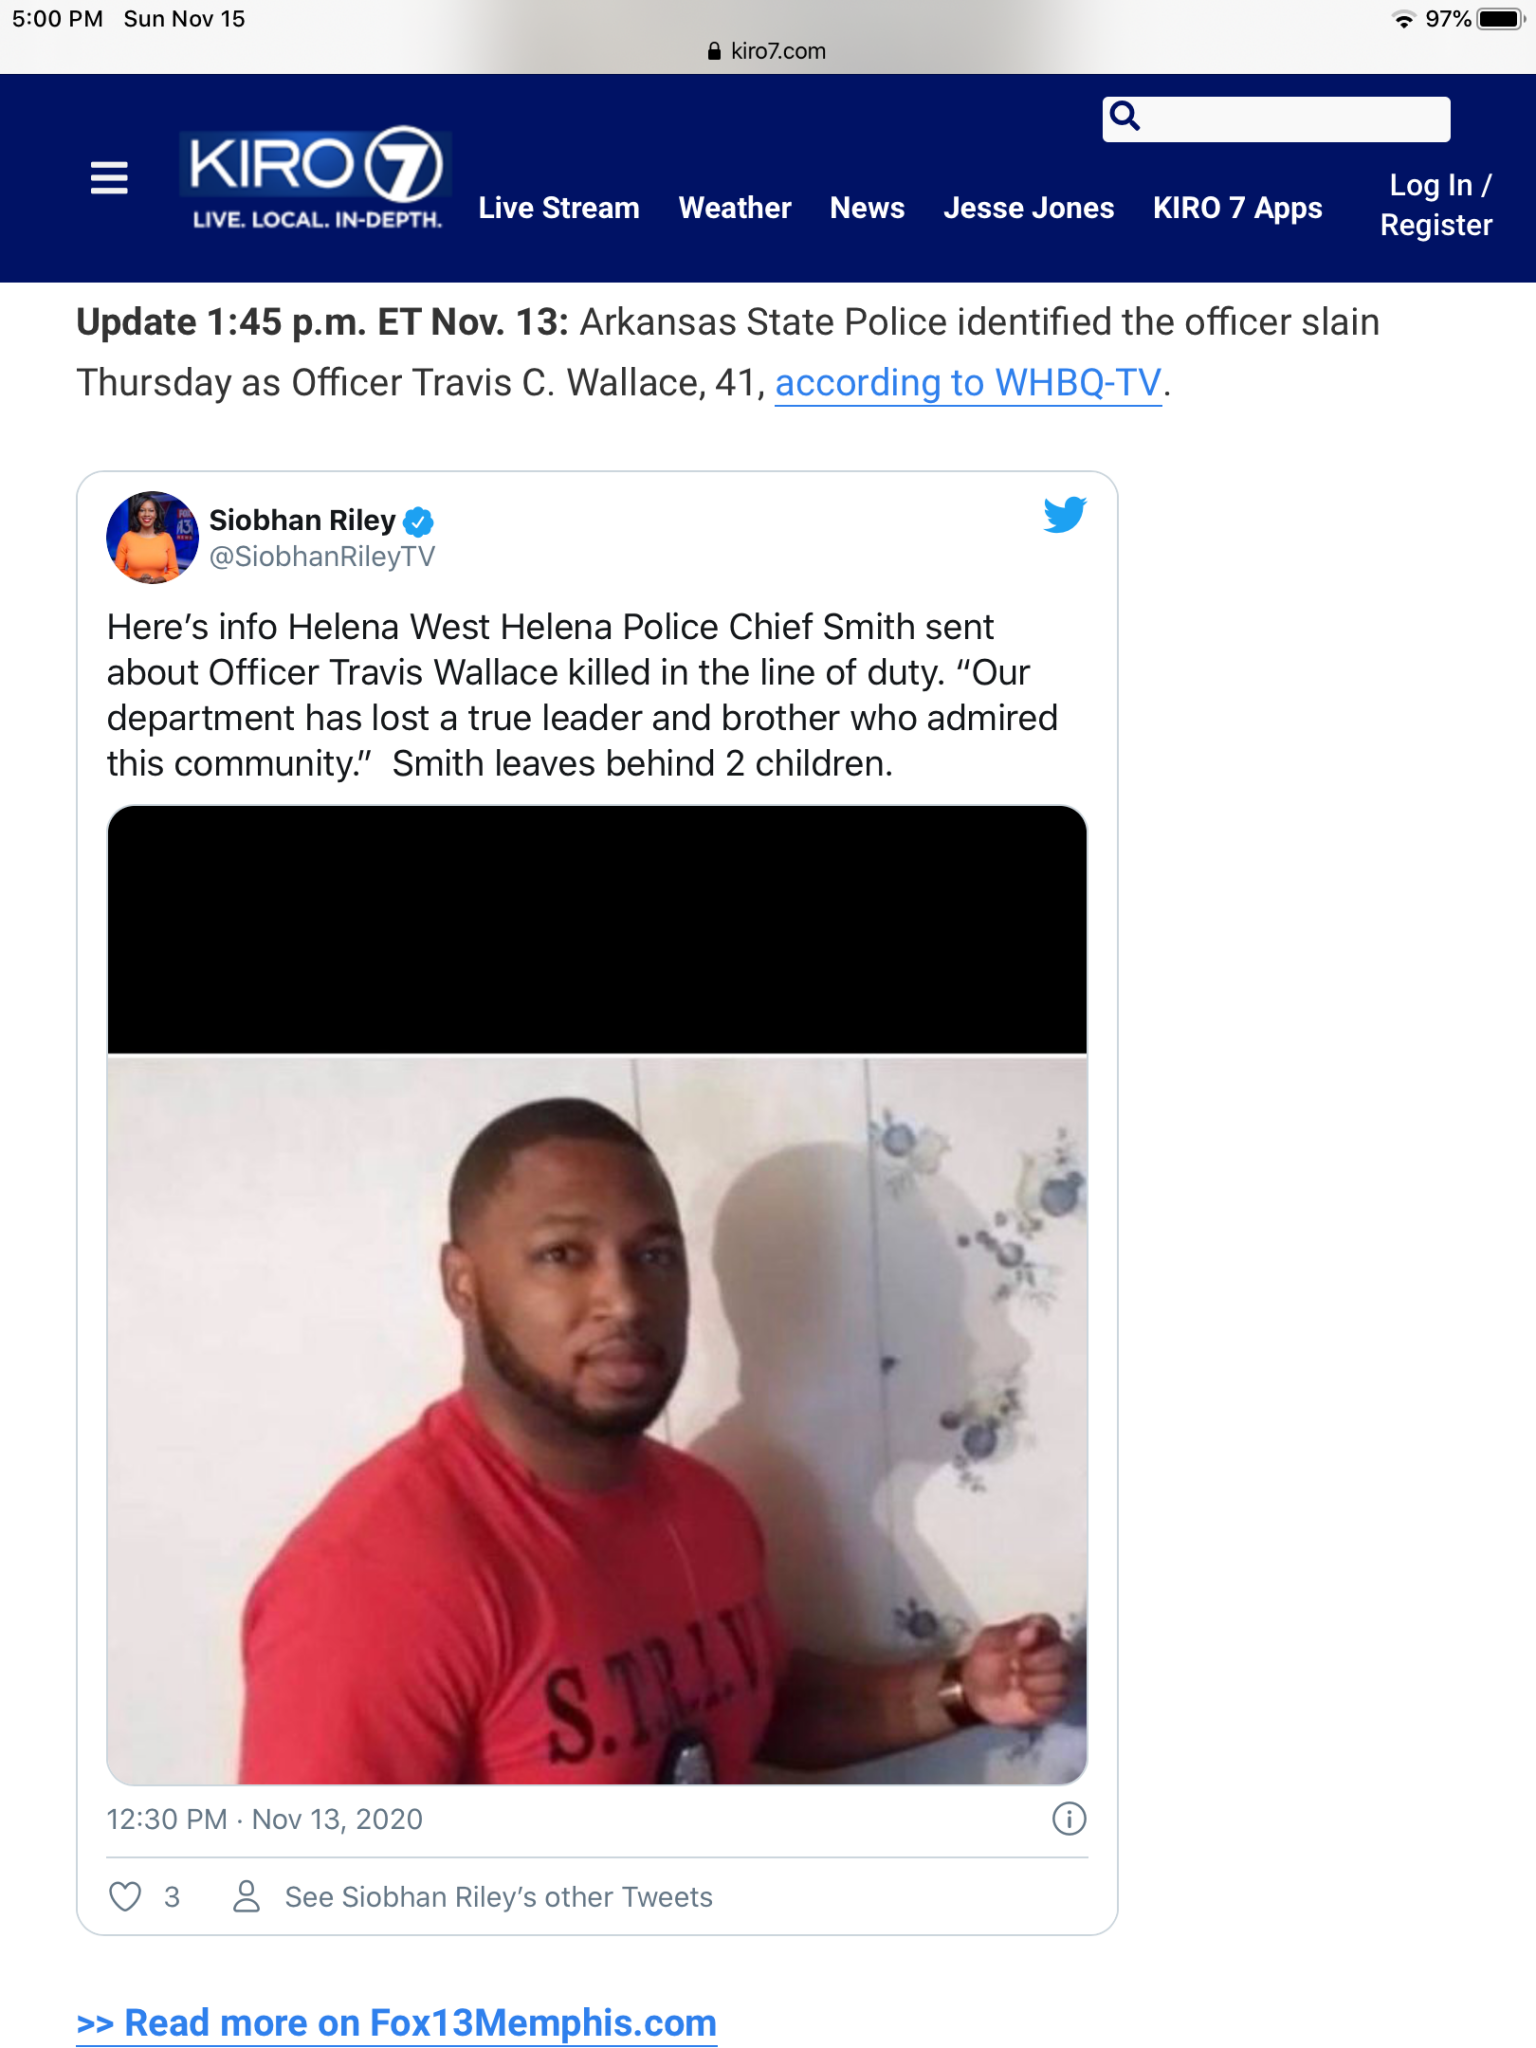1536x2048 pixels.
Task: Open 'Read more on Fox13Memphis.com' link
Action: point(397,2022)
